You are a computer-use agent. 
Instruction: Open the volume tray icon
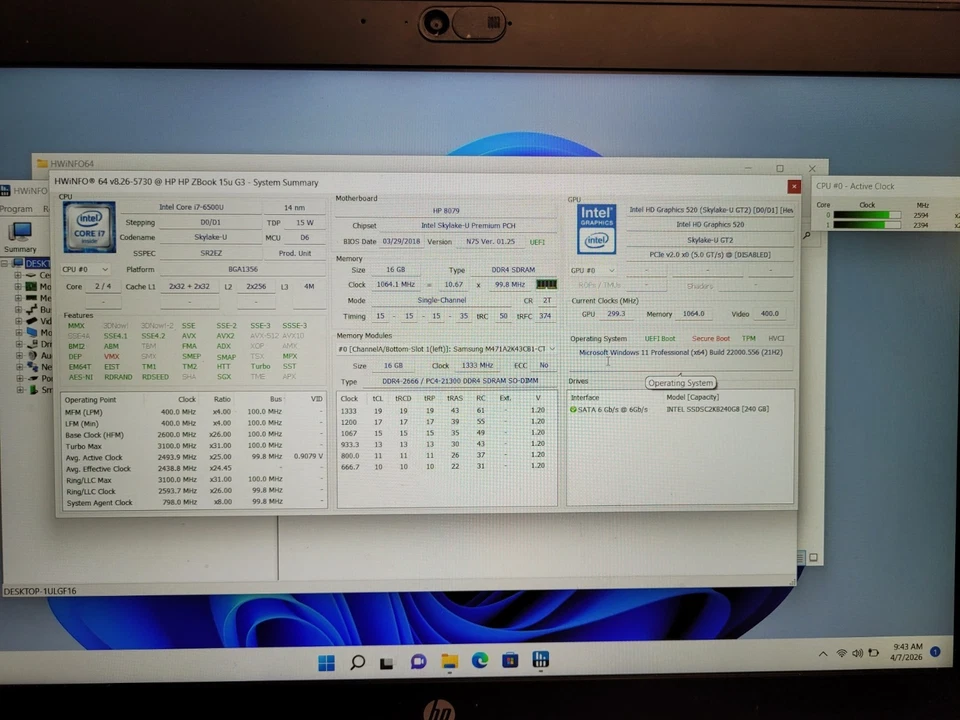(x=857, y=654)
